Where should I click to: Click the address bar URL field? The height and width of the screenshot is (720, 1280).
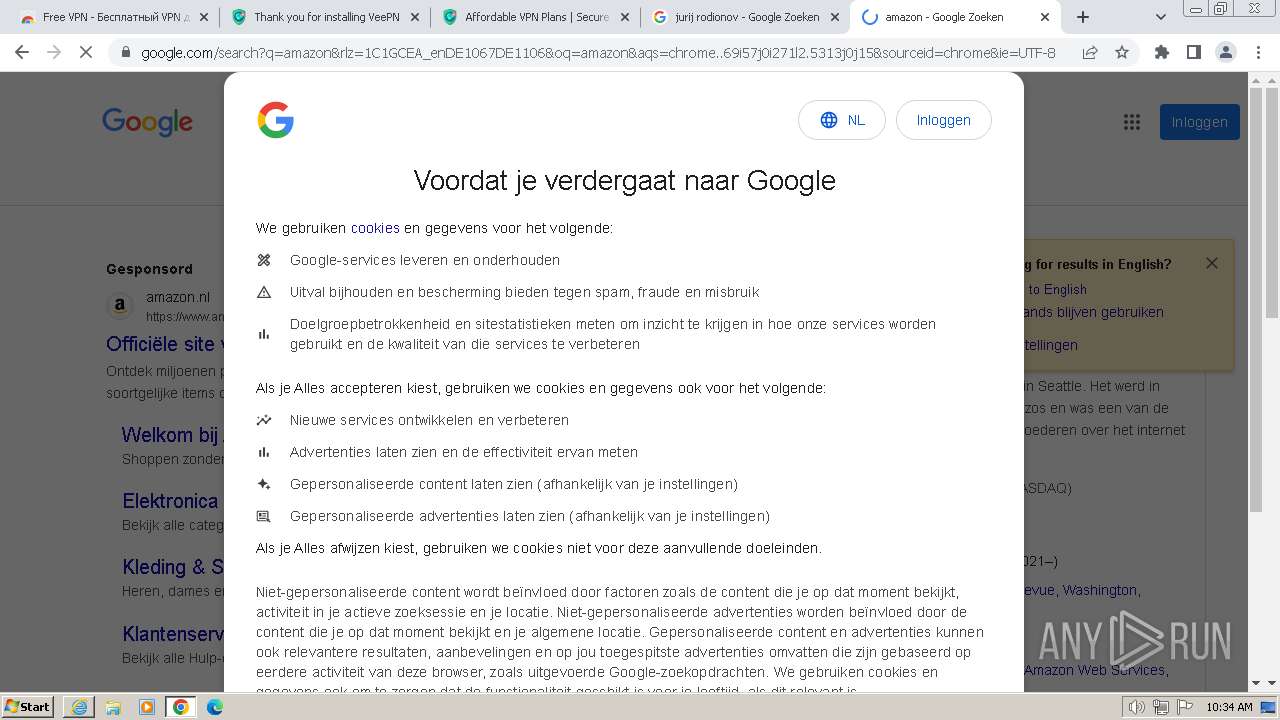tap(598, 52)
